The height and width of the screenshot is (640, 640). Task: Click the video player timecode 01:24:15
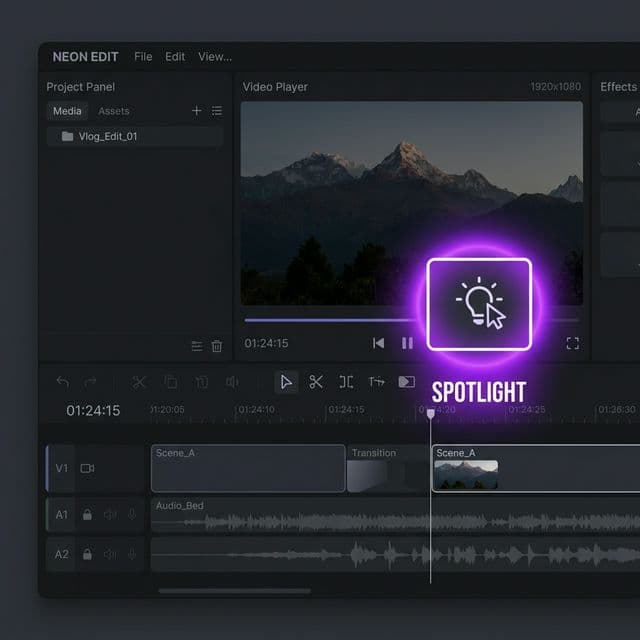coord(266,343)
